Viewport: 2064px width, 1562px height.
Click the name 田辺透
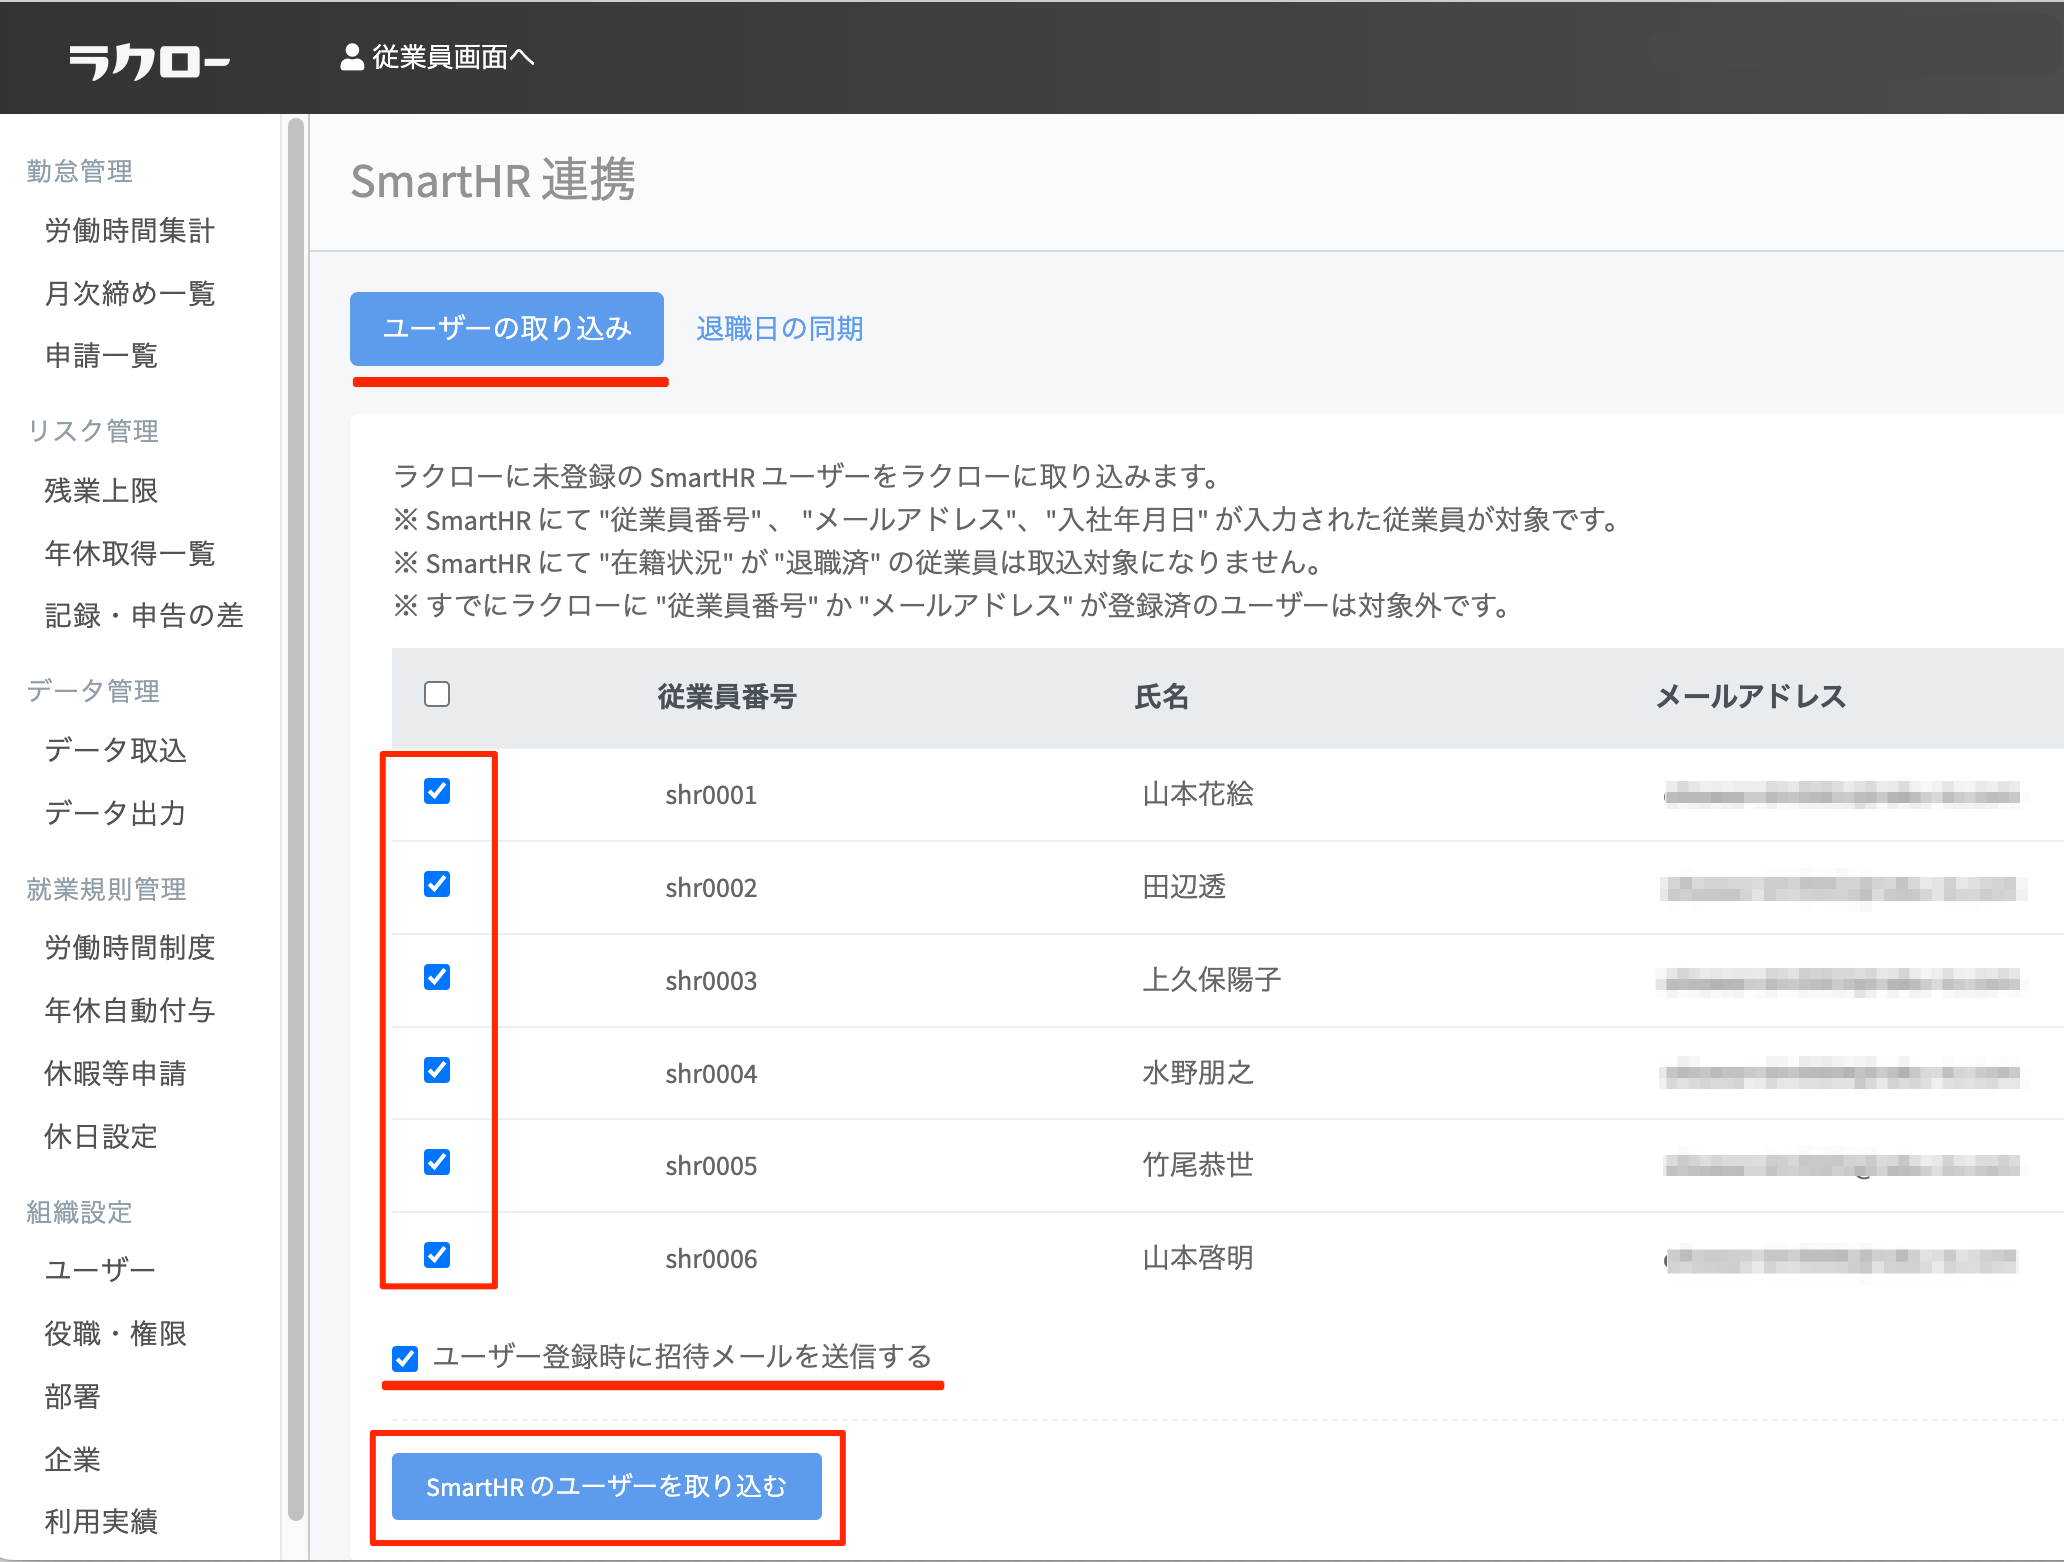click(1184, 887)
